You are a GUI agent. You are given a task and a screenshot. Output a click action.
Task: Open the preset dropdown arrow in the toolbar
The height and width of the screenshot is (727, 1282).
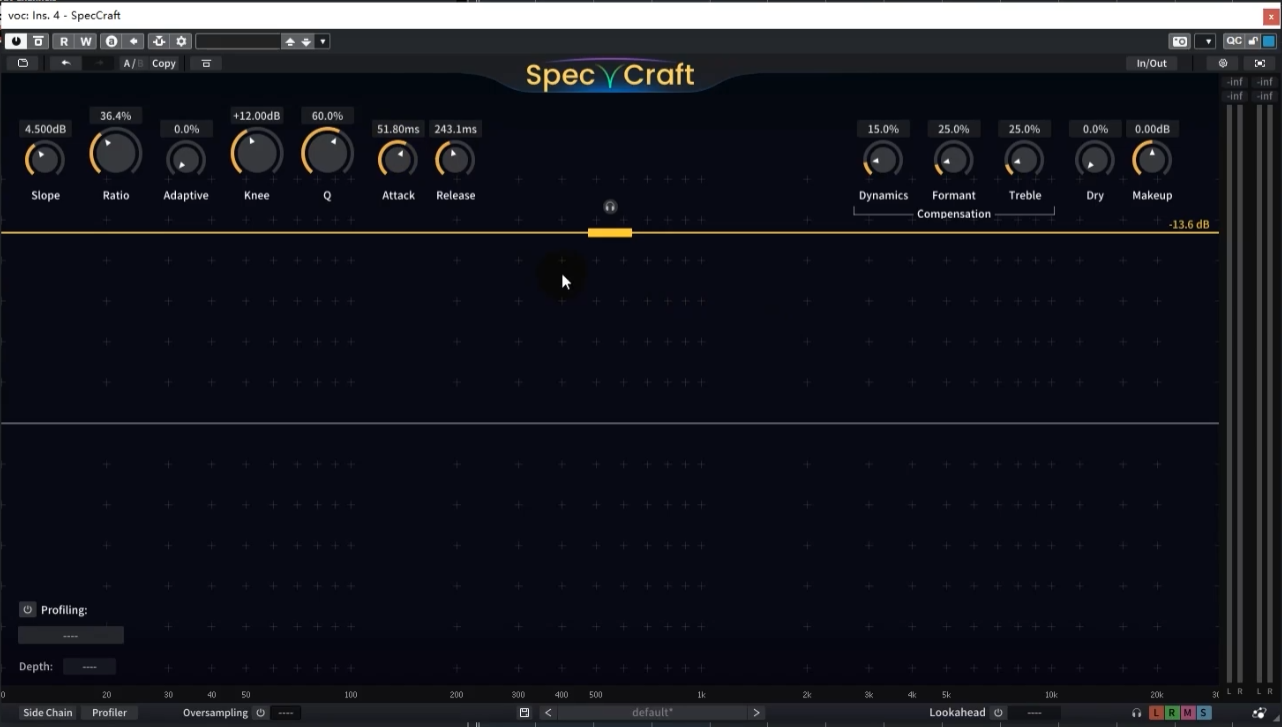click(322, 41)
